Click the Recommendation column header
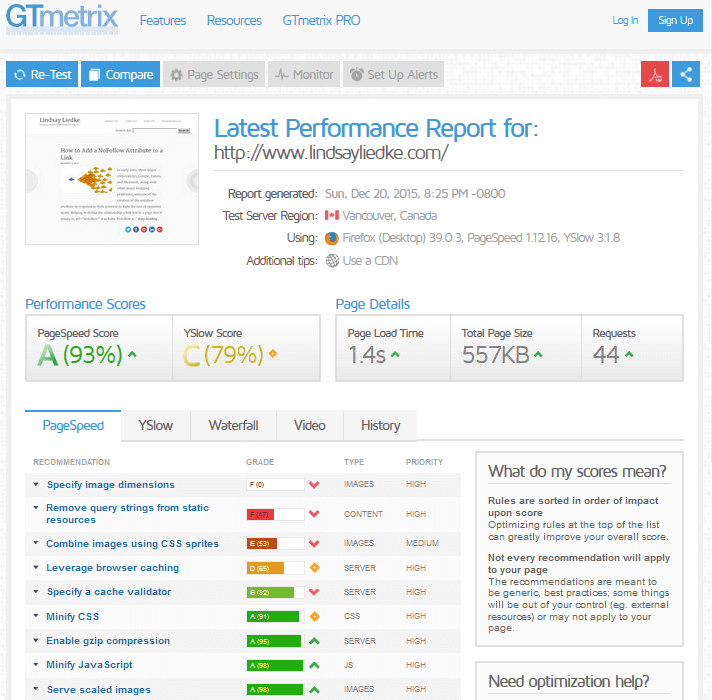Viewport: 712px width, 700px height. [x=71, y=462]
